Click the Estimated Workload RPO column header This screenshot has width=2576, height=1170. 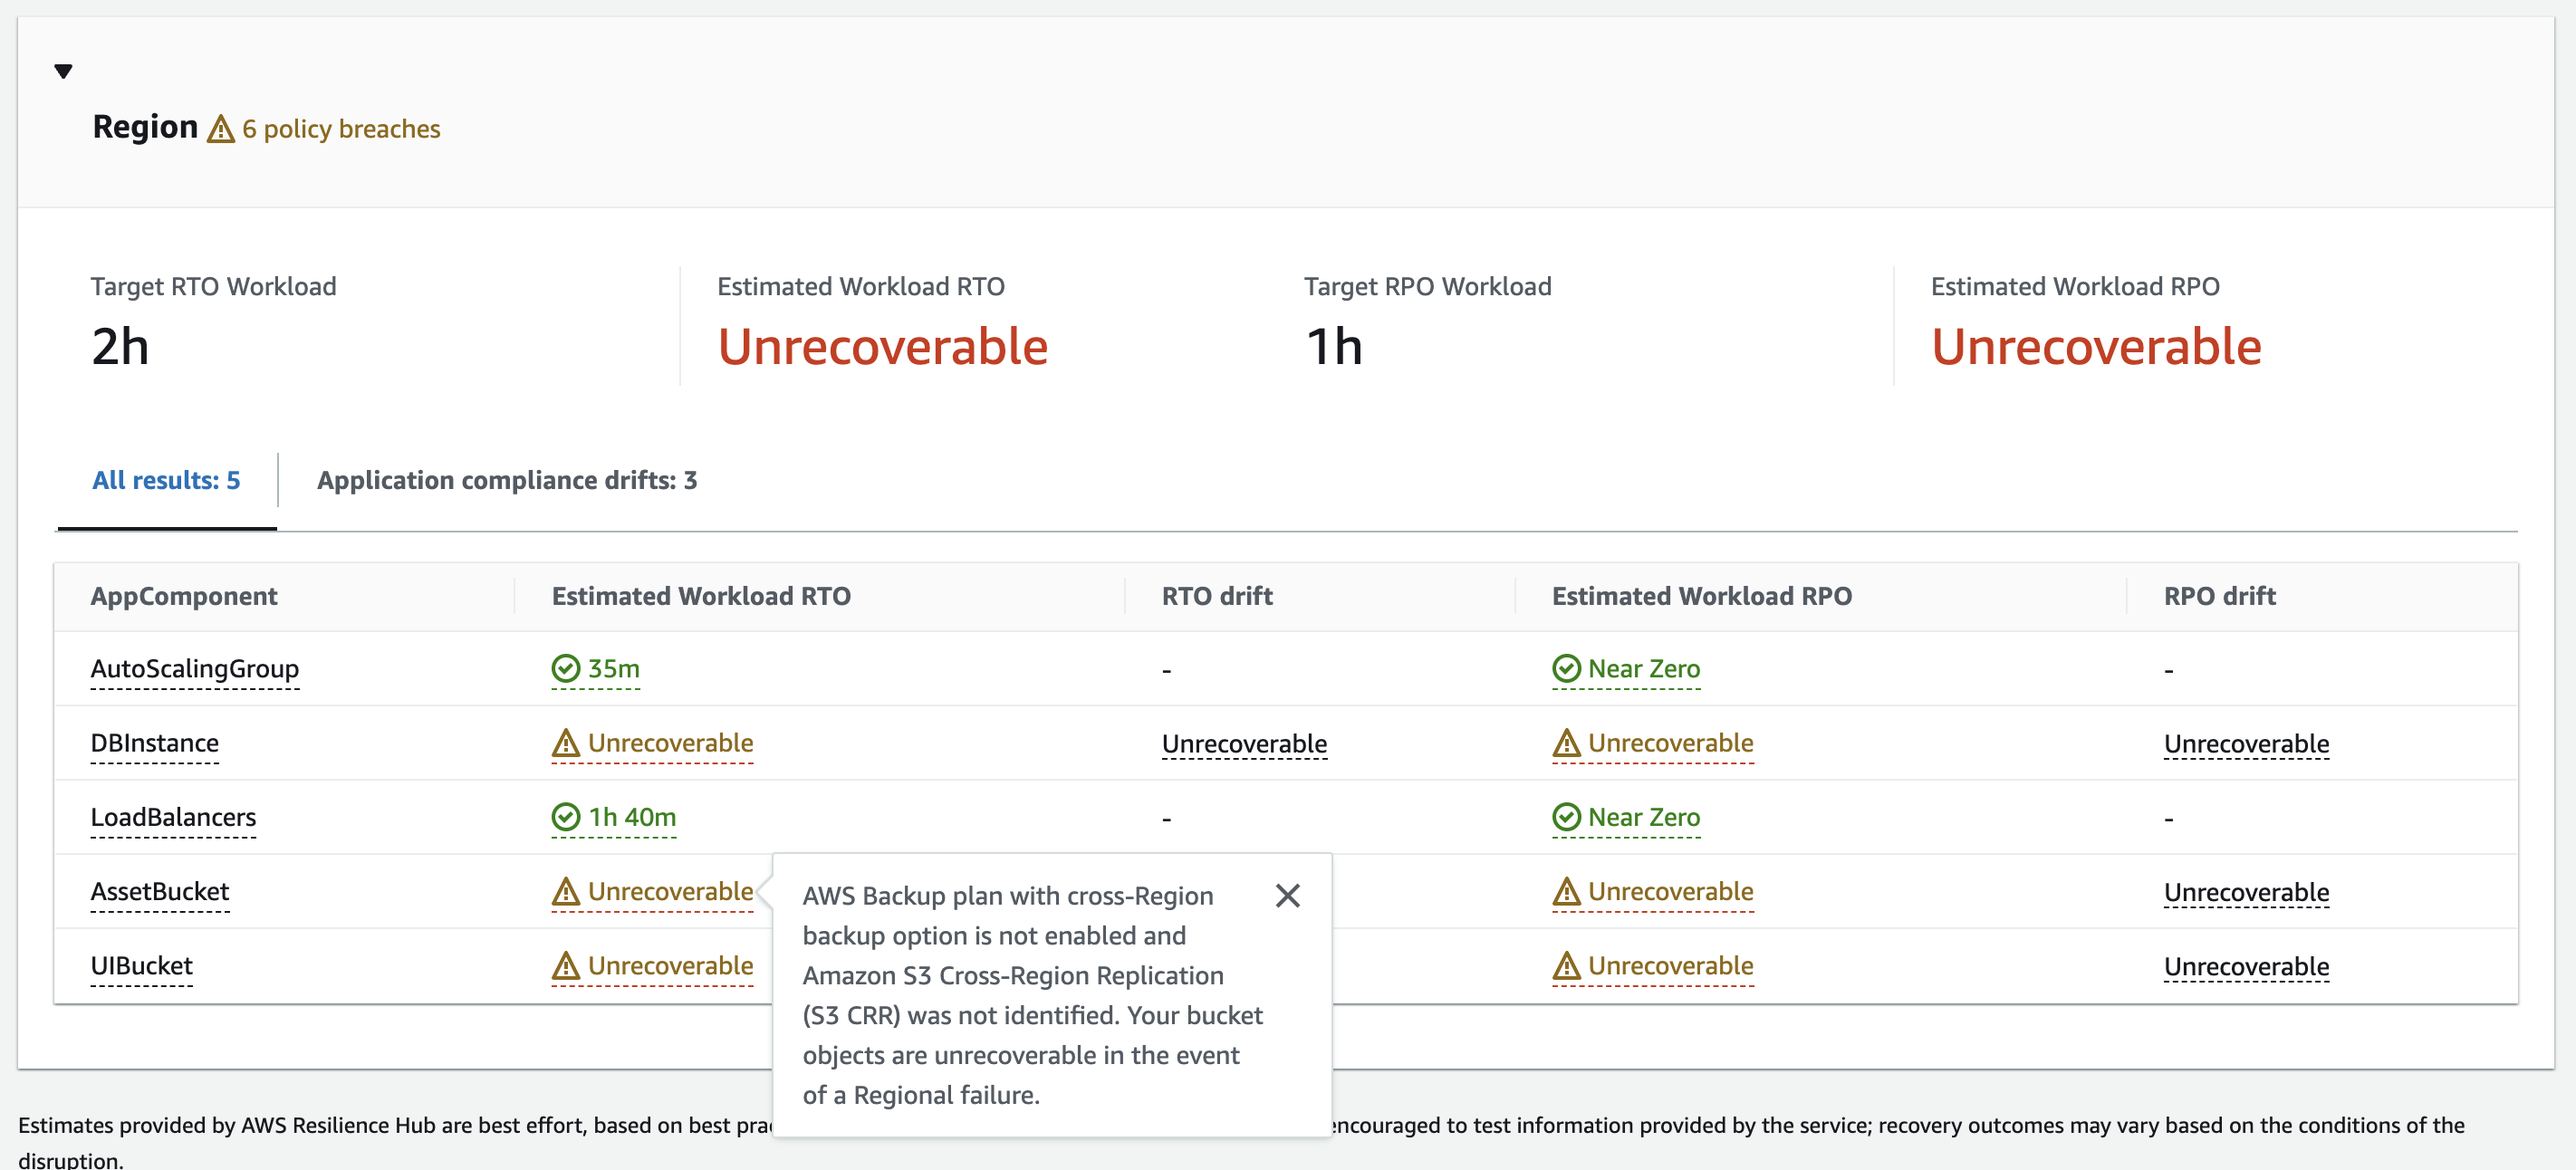[x=1700, y=596]
